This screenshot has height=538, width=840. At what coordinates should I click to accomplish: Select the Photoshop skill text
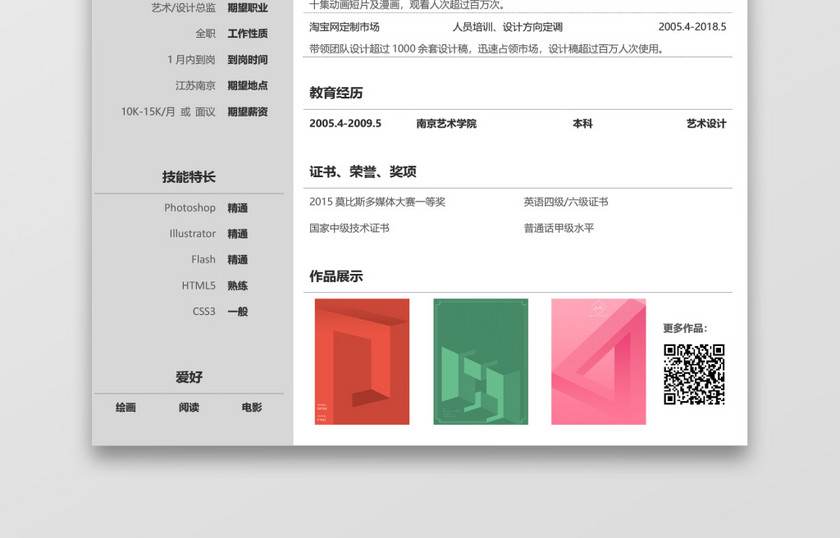pos(190,207)
